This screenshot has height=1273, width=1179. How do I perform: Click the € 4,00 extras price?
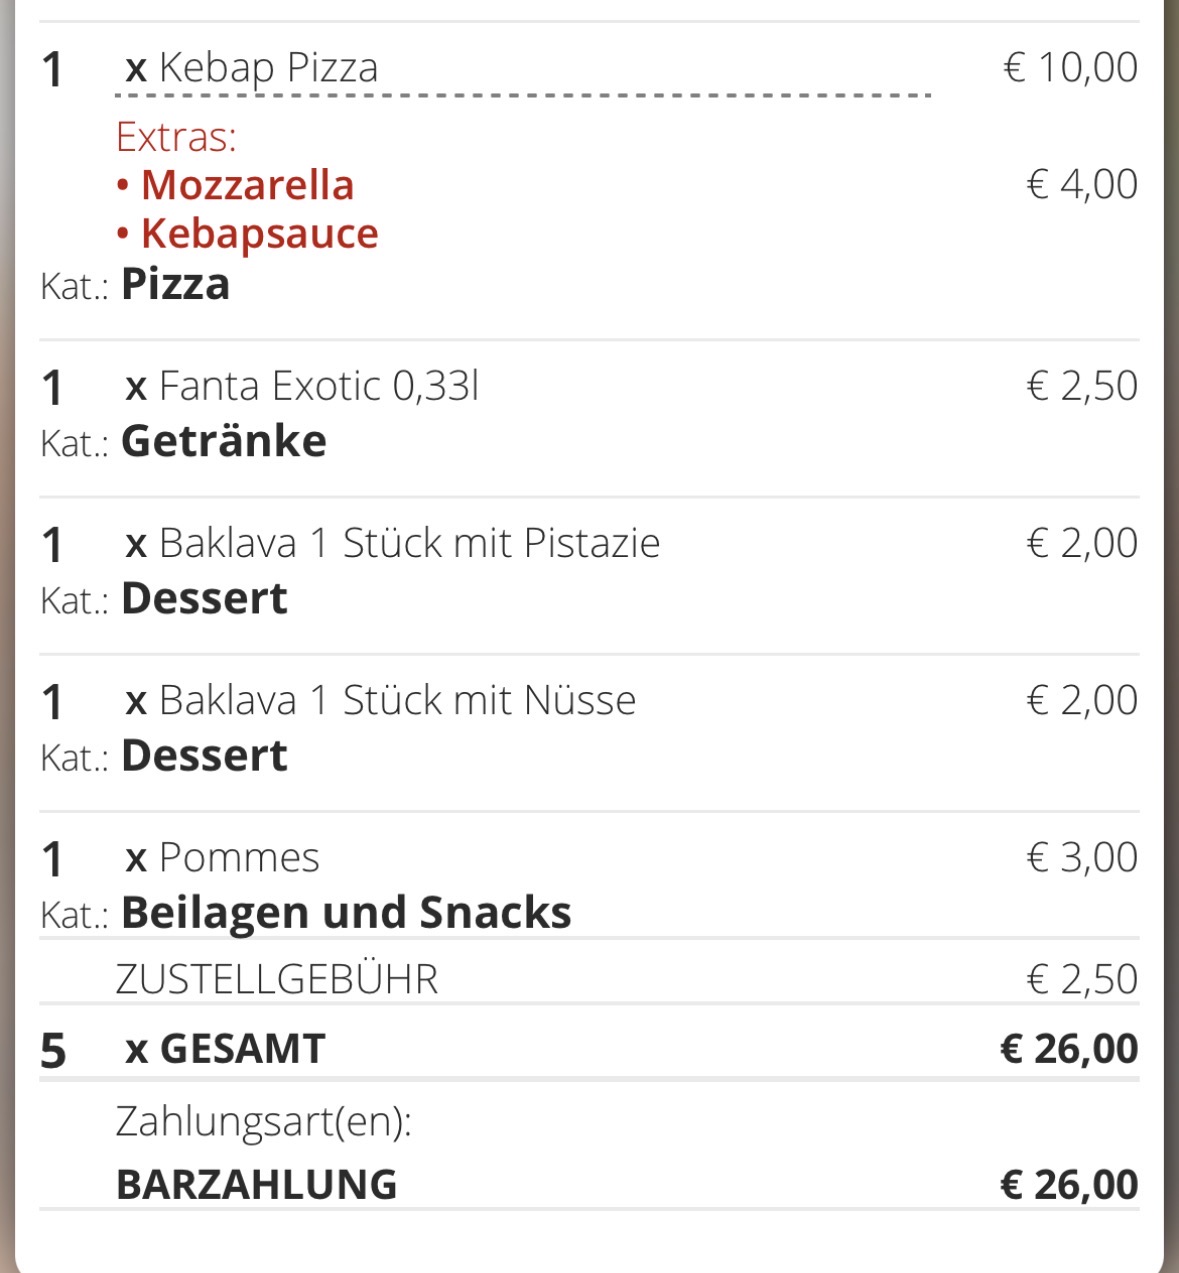point(1082,185)
